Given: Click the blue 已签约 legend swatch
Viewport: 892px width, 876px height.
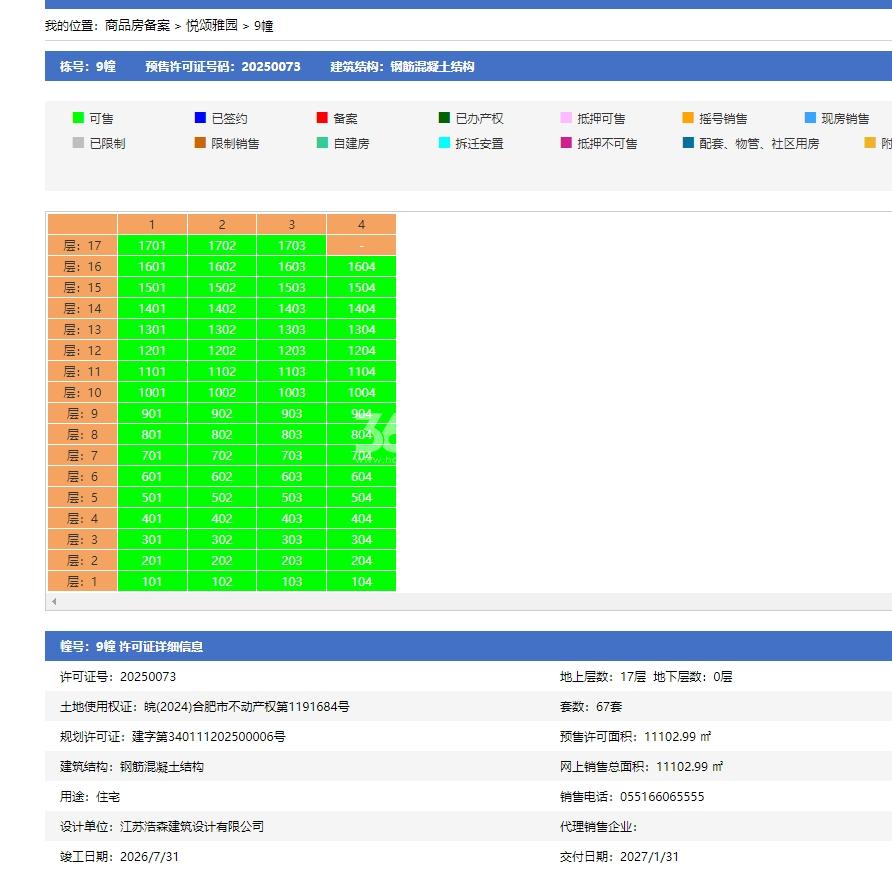Looking at the screenshot, I should (x=200, y=118).
